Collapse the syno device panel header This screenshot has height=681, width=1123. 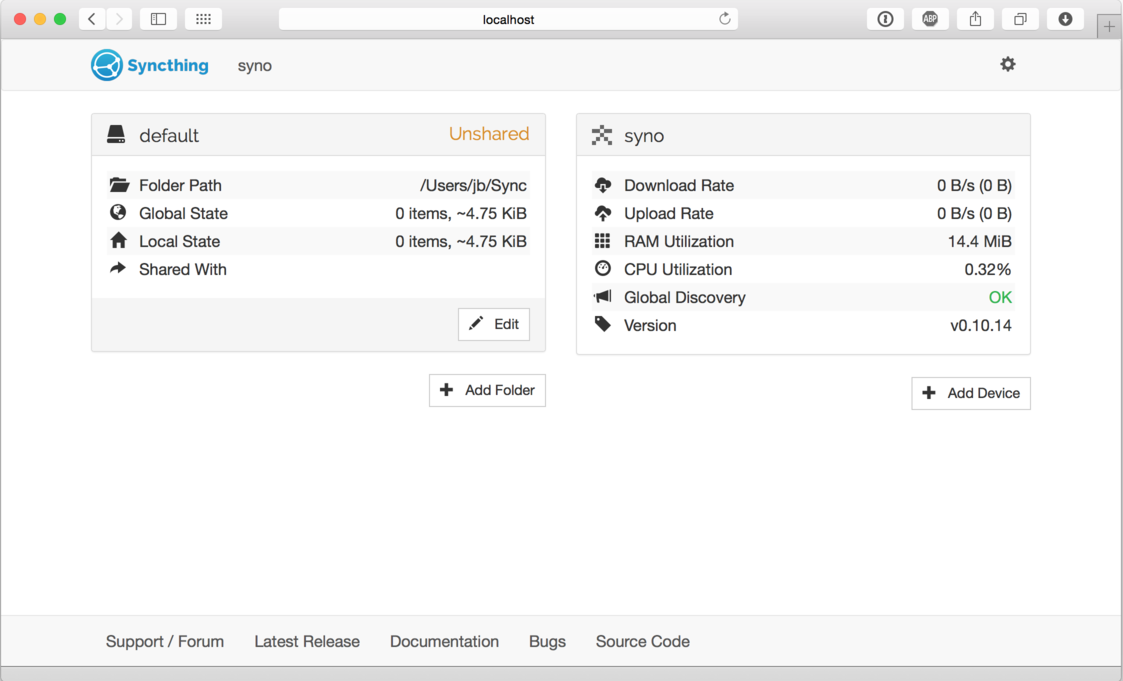[803, 135]
